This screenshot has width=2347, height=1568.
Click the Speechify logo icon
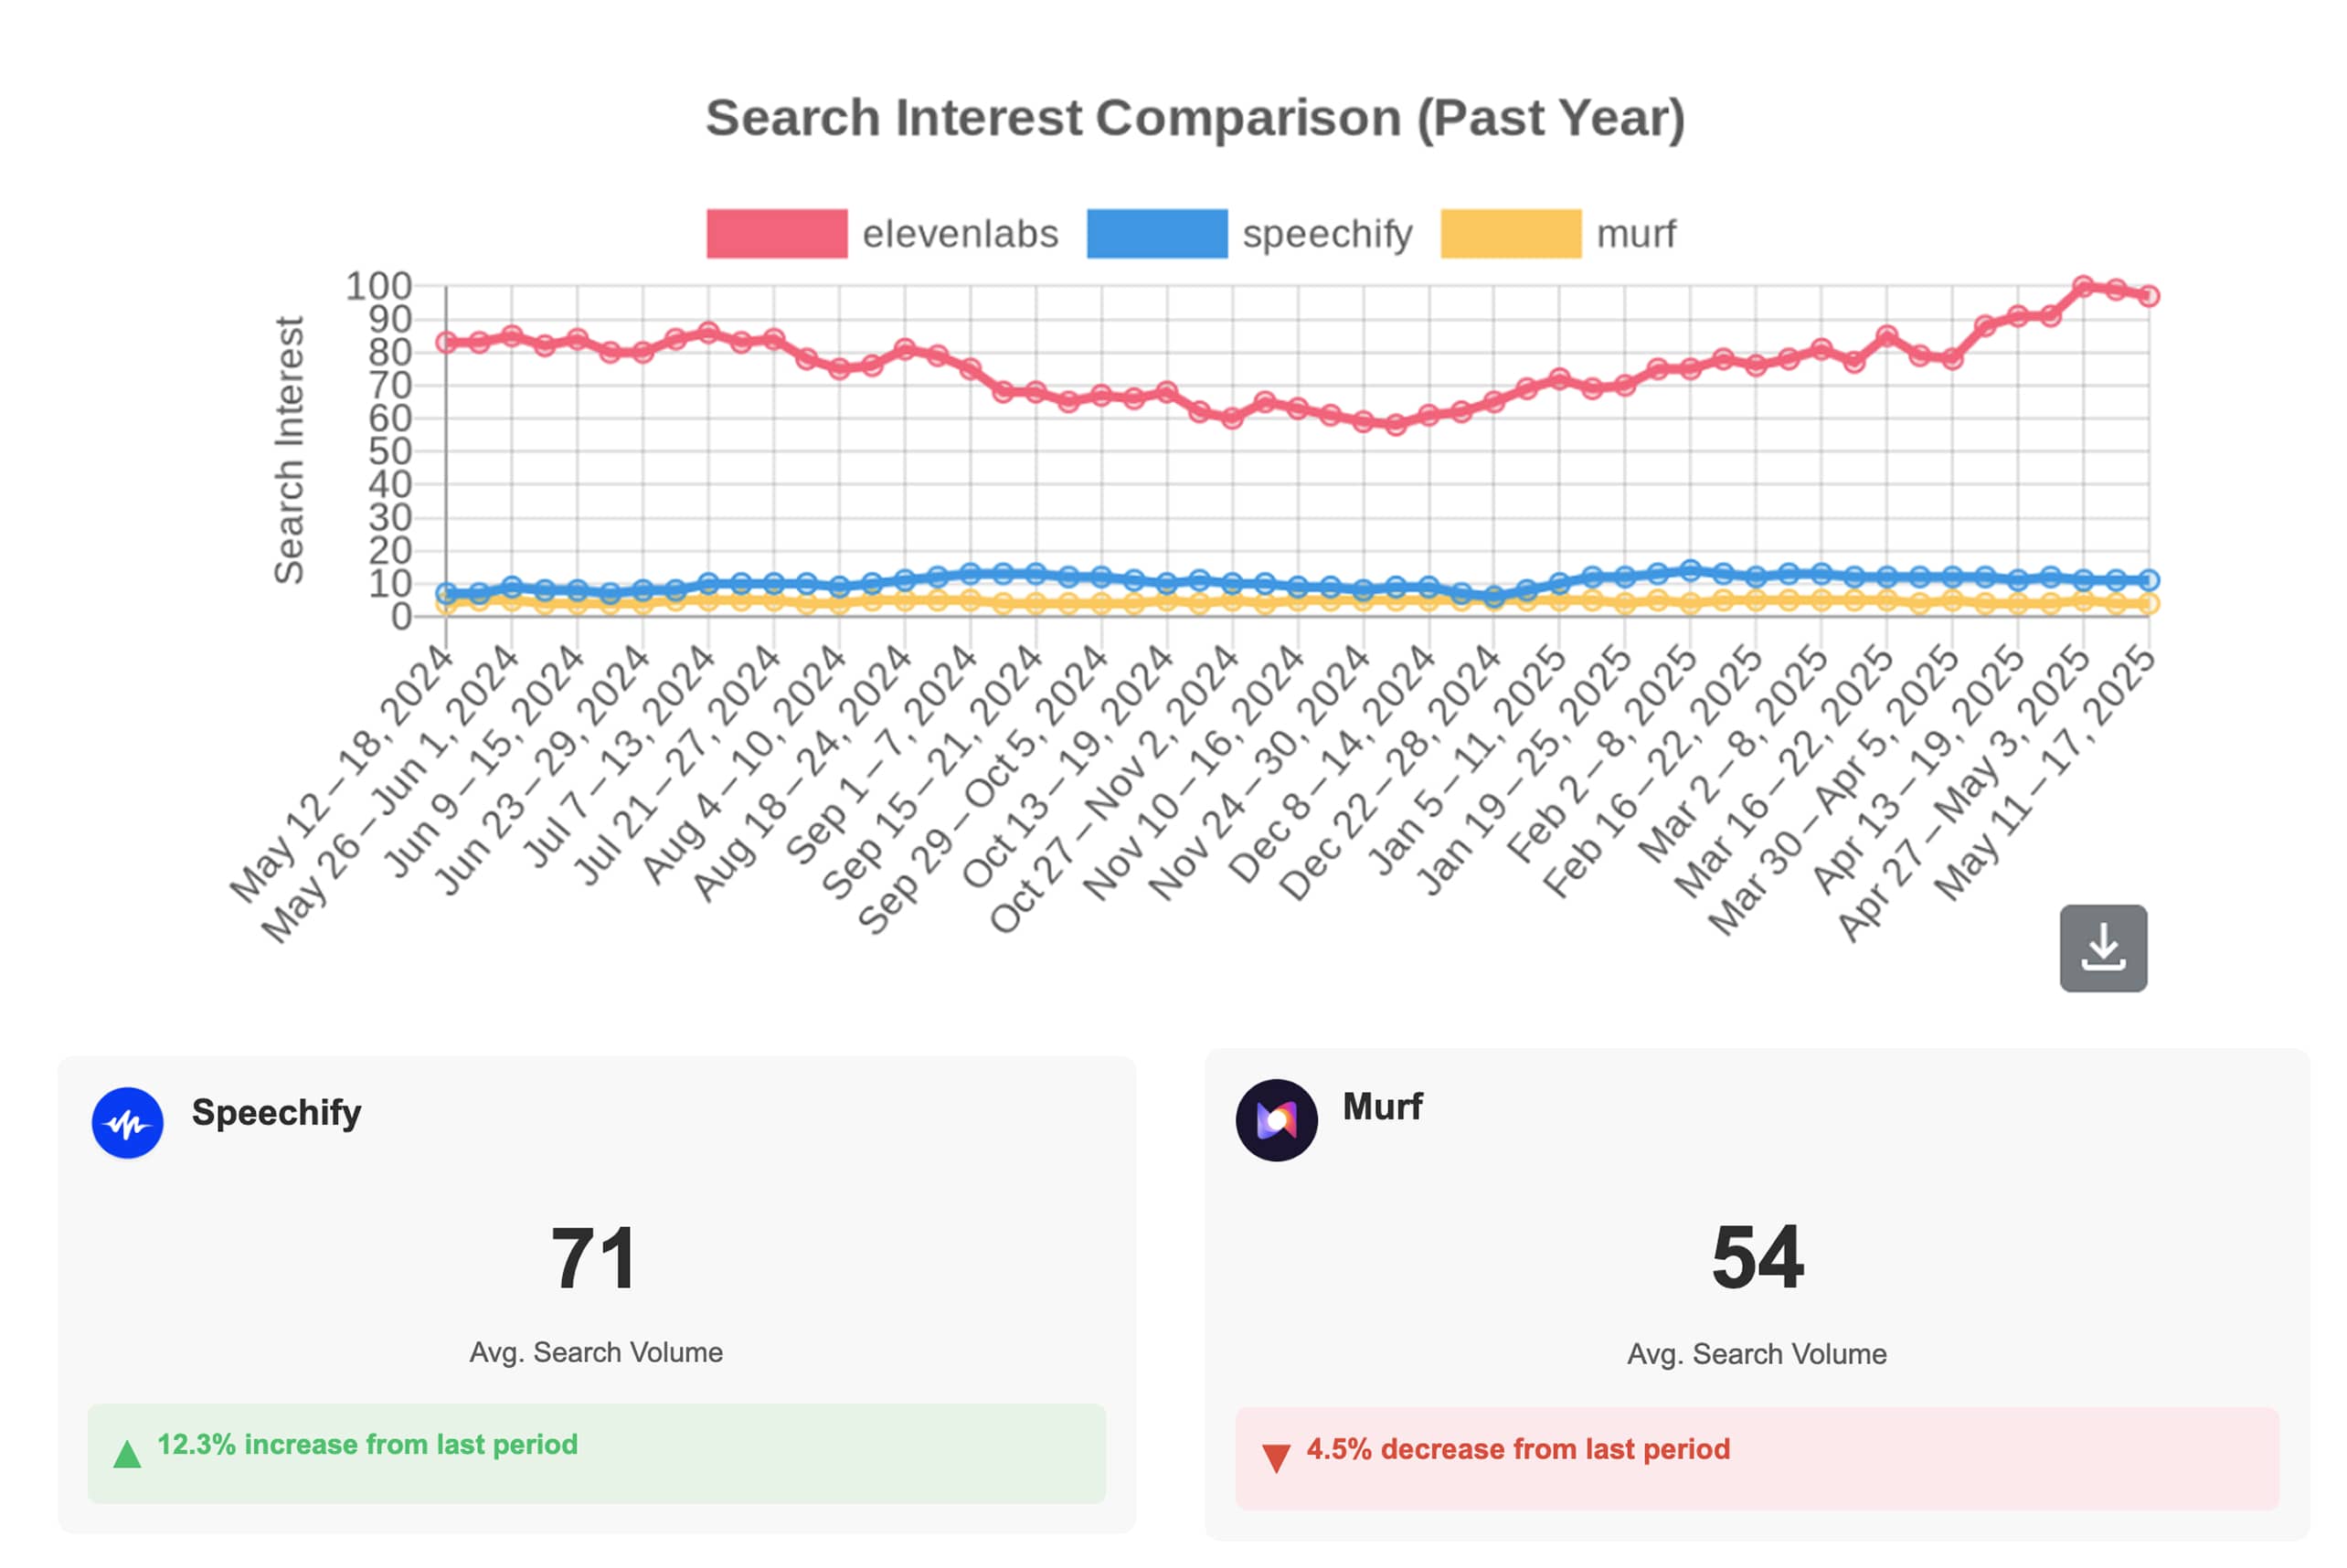tap(128, 1122)
